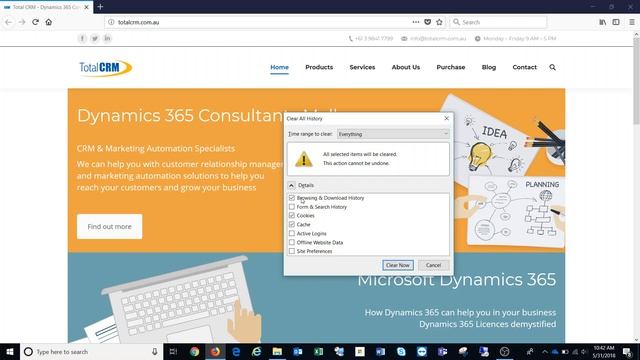Click the TotalCRM logo
The width and height of the screenshot is (640, 360).
(105, 68)
